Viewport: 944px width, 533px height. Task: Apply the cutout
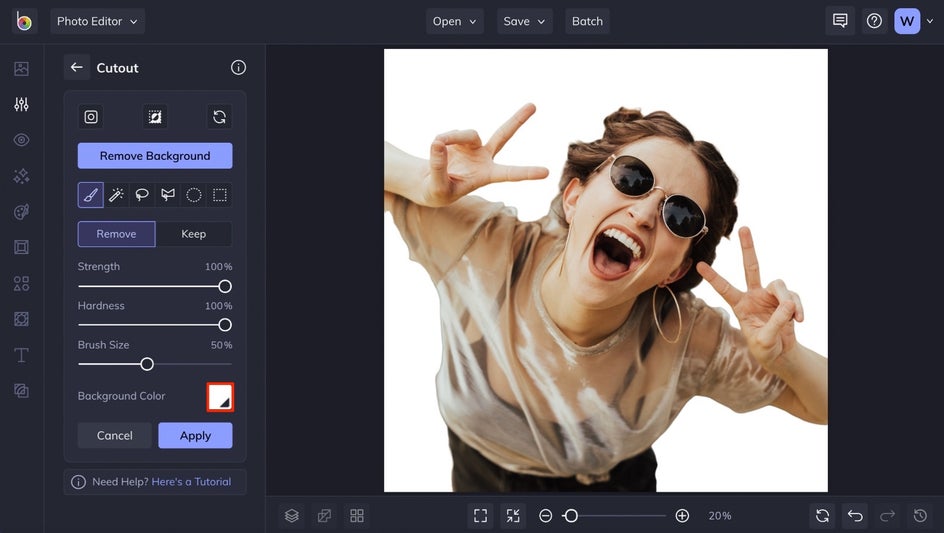(195, 435)
